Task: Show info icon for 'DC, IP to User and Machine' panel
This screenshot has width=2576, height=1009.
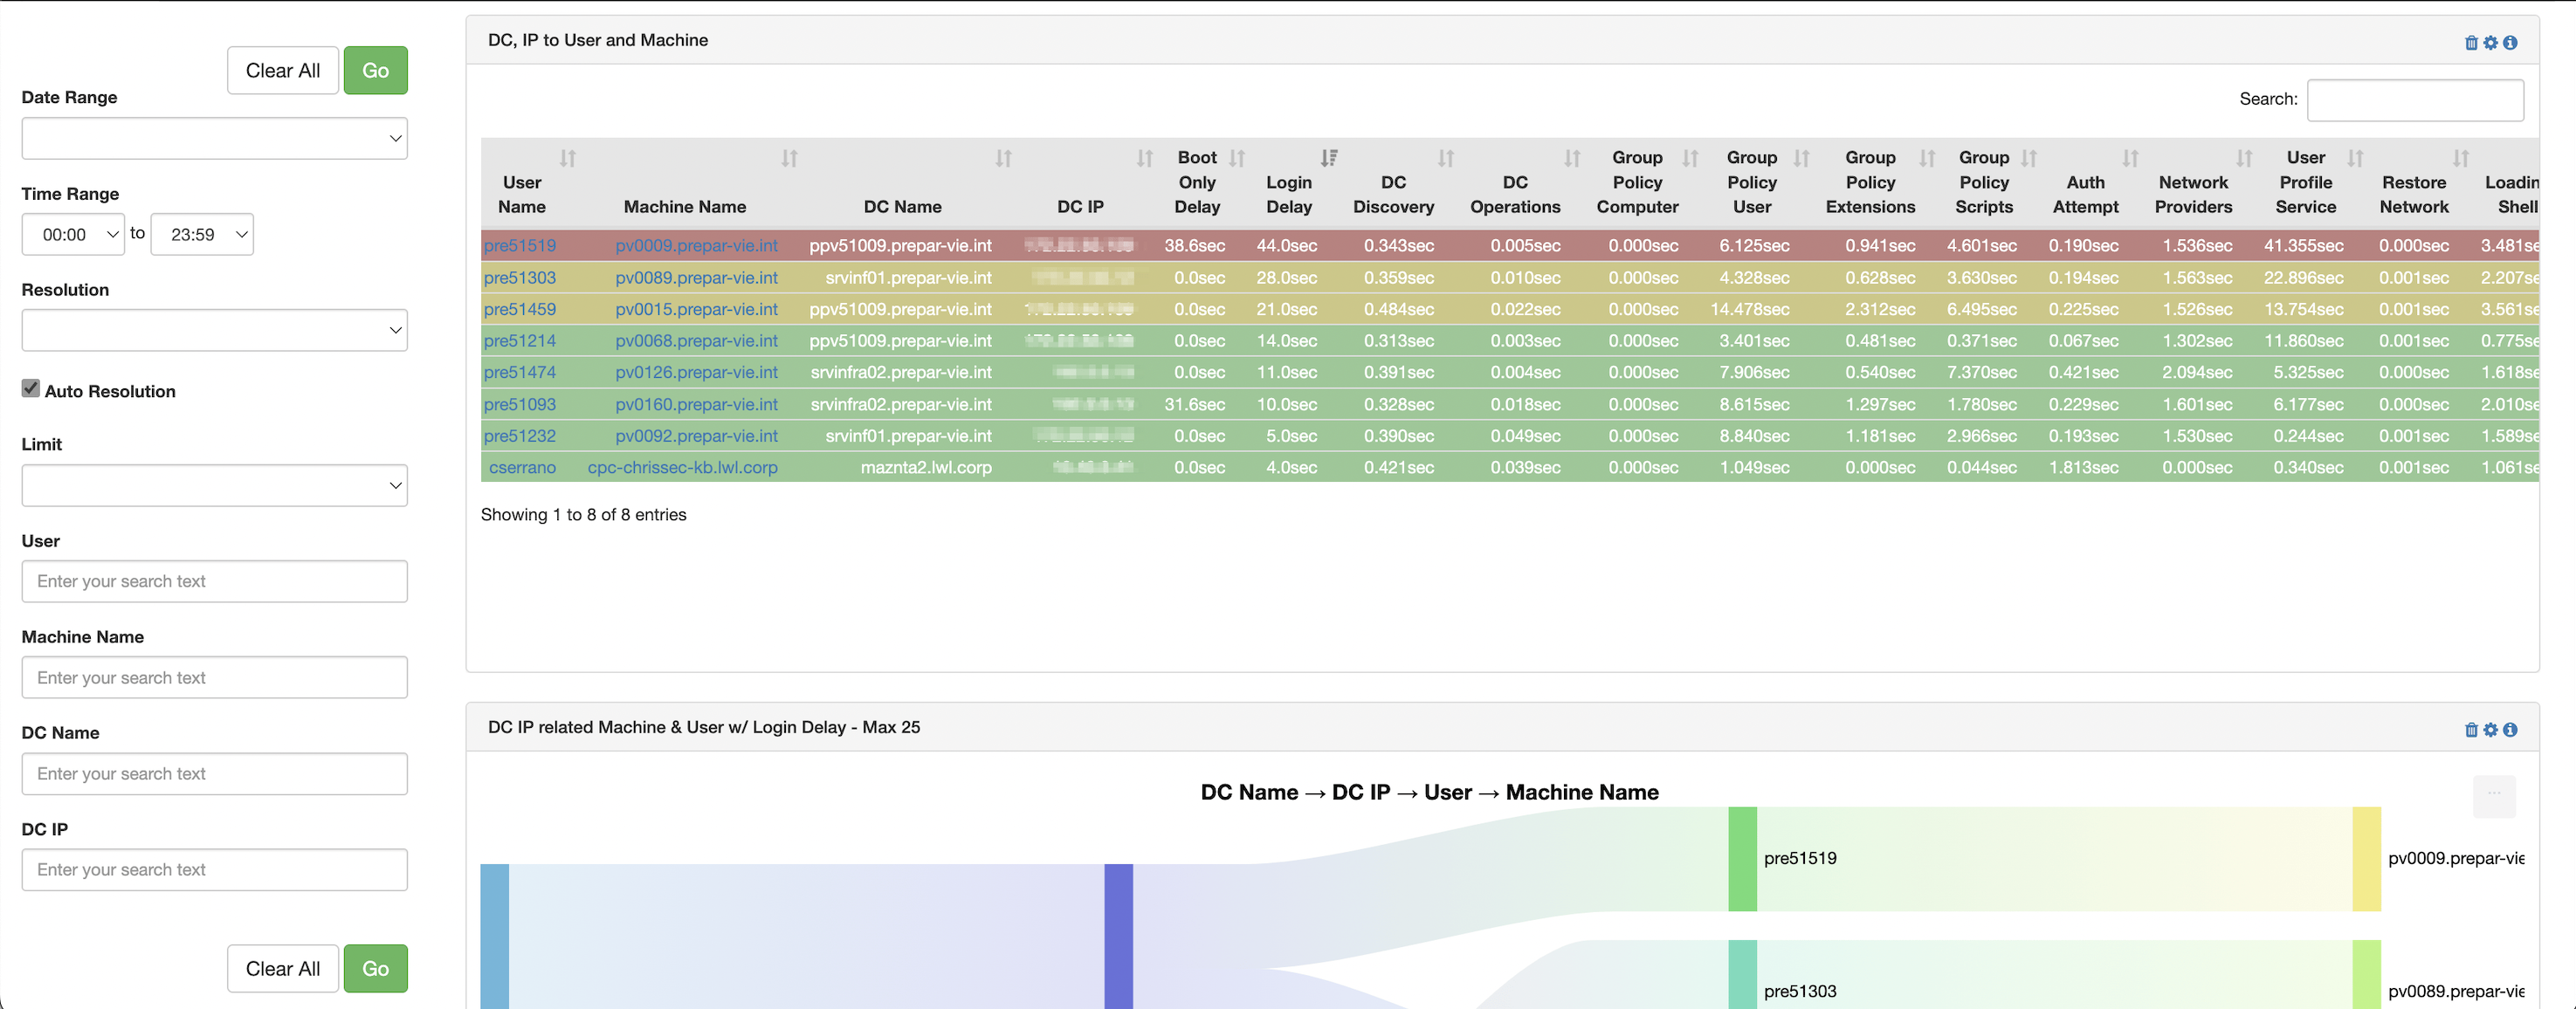Action: click(2510, 43)
